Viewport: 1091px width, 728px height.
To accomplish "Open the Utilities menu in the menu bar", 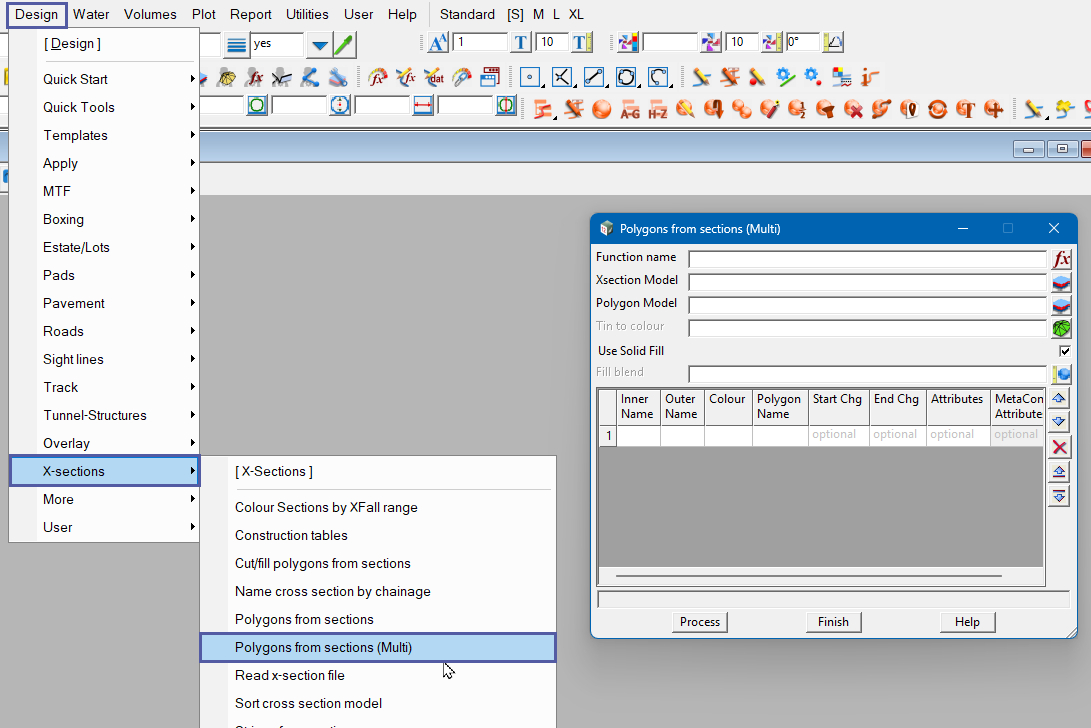I will (x=307, y=14).
